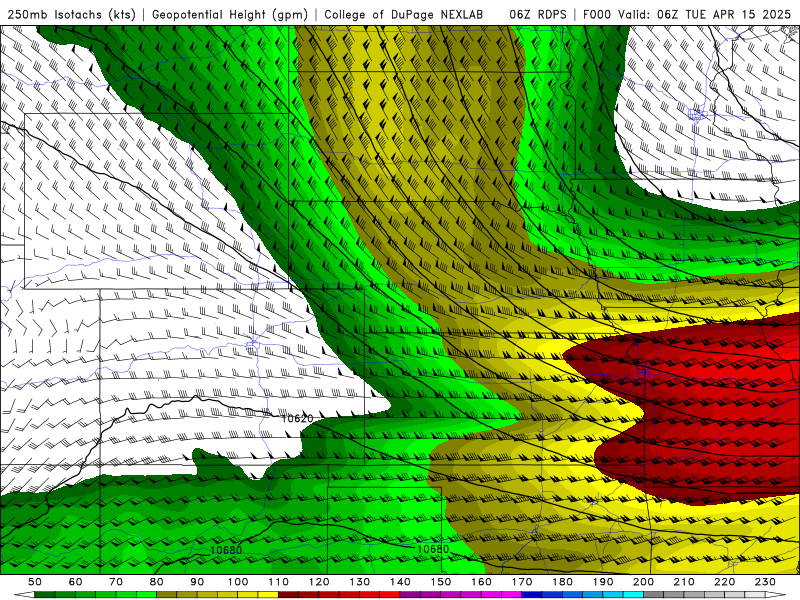
Task: Click the 90 knot colorbar label
Action: click(197, 582)
